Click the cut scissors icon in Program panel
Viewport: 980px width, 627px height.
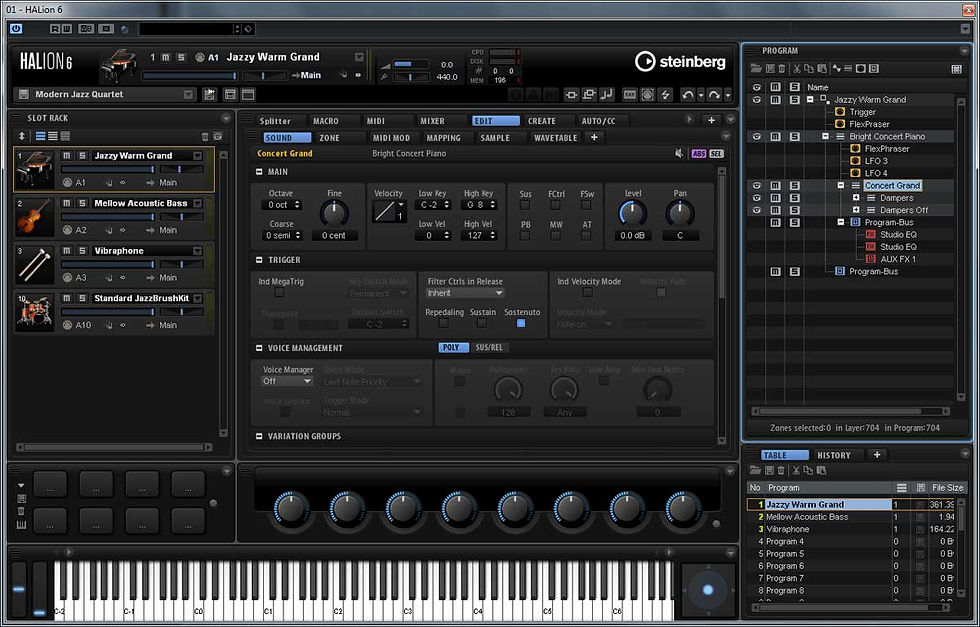pos(796,69)
